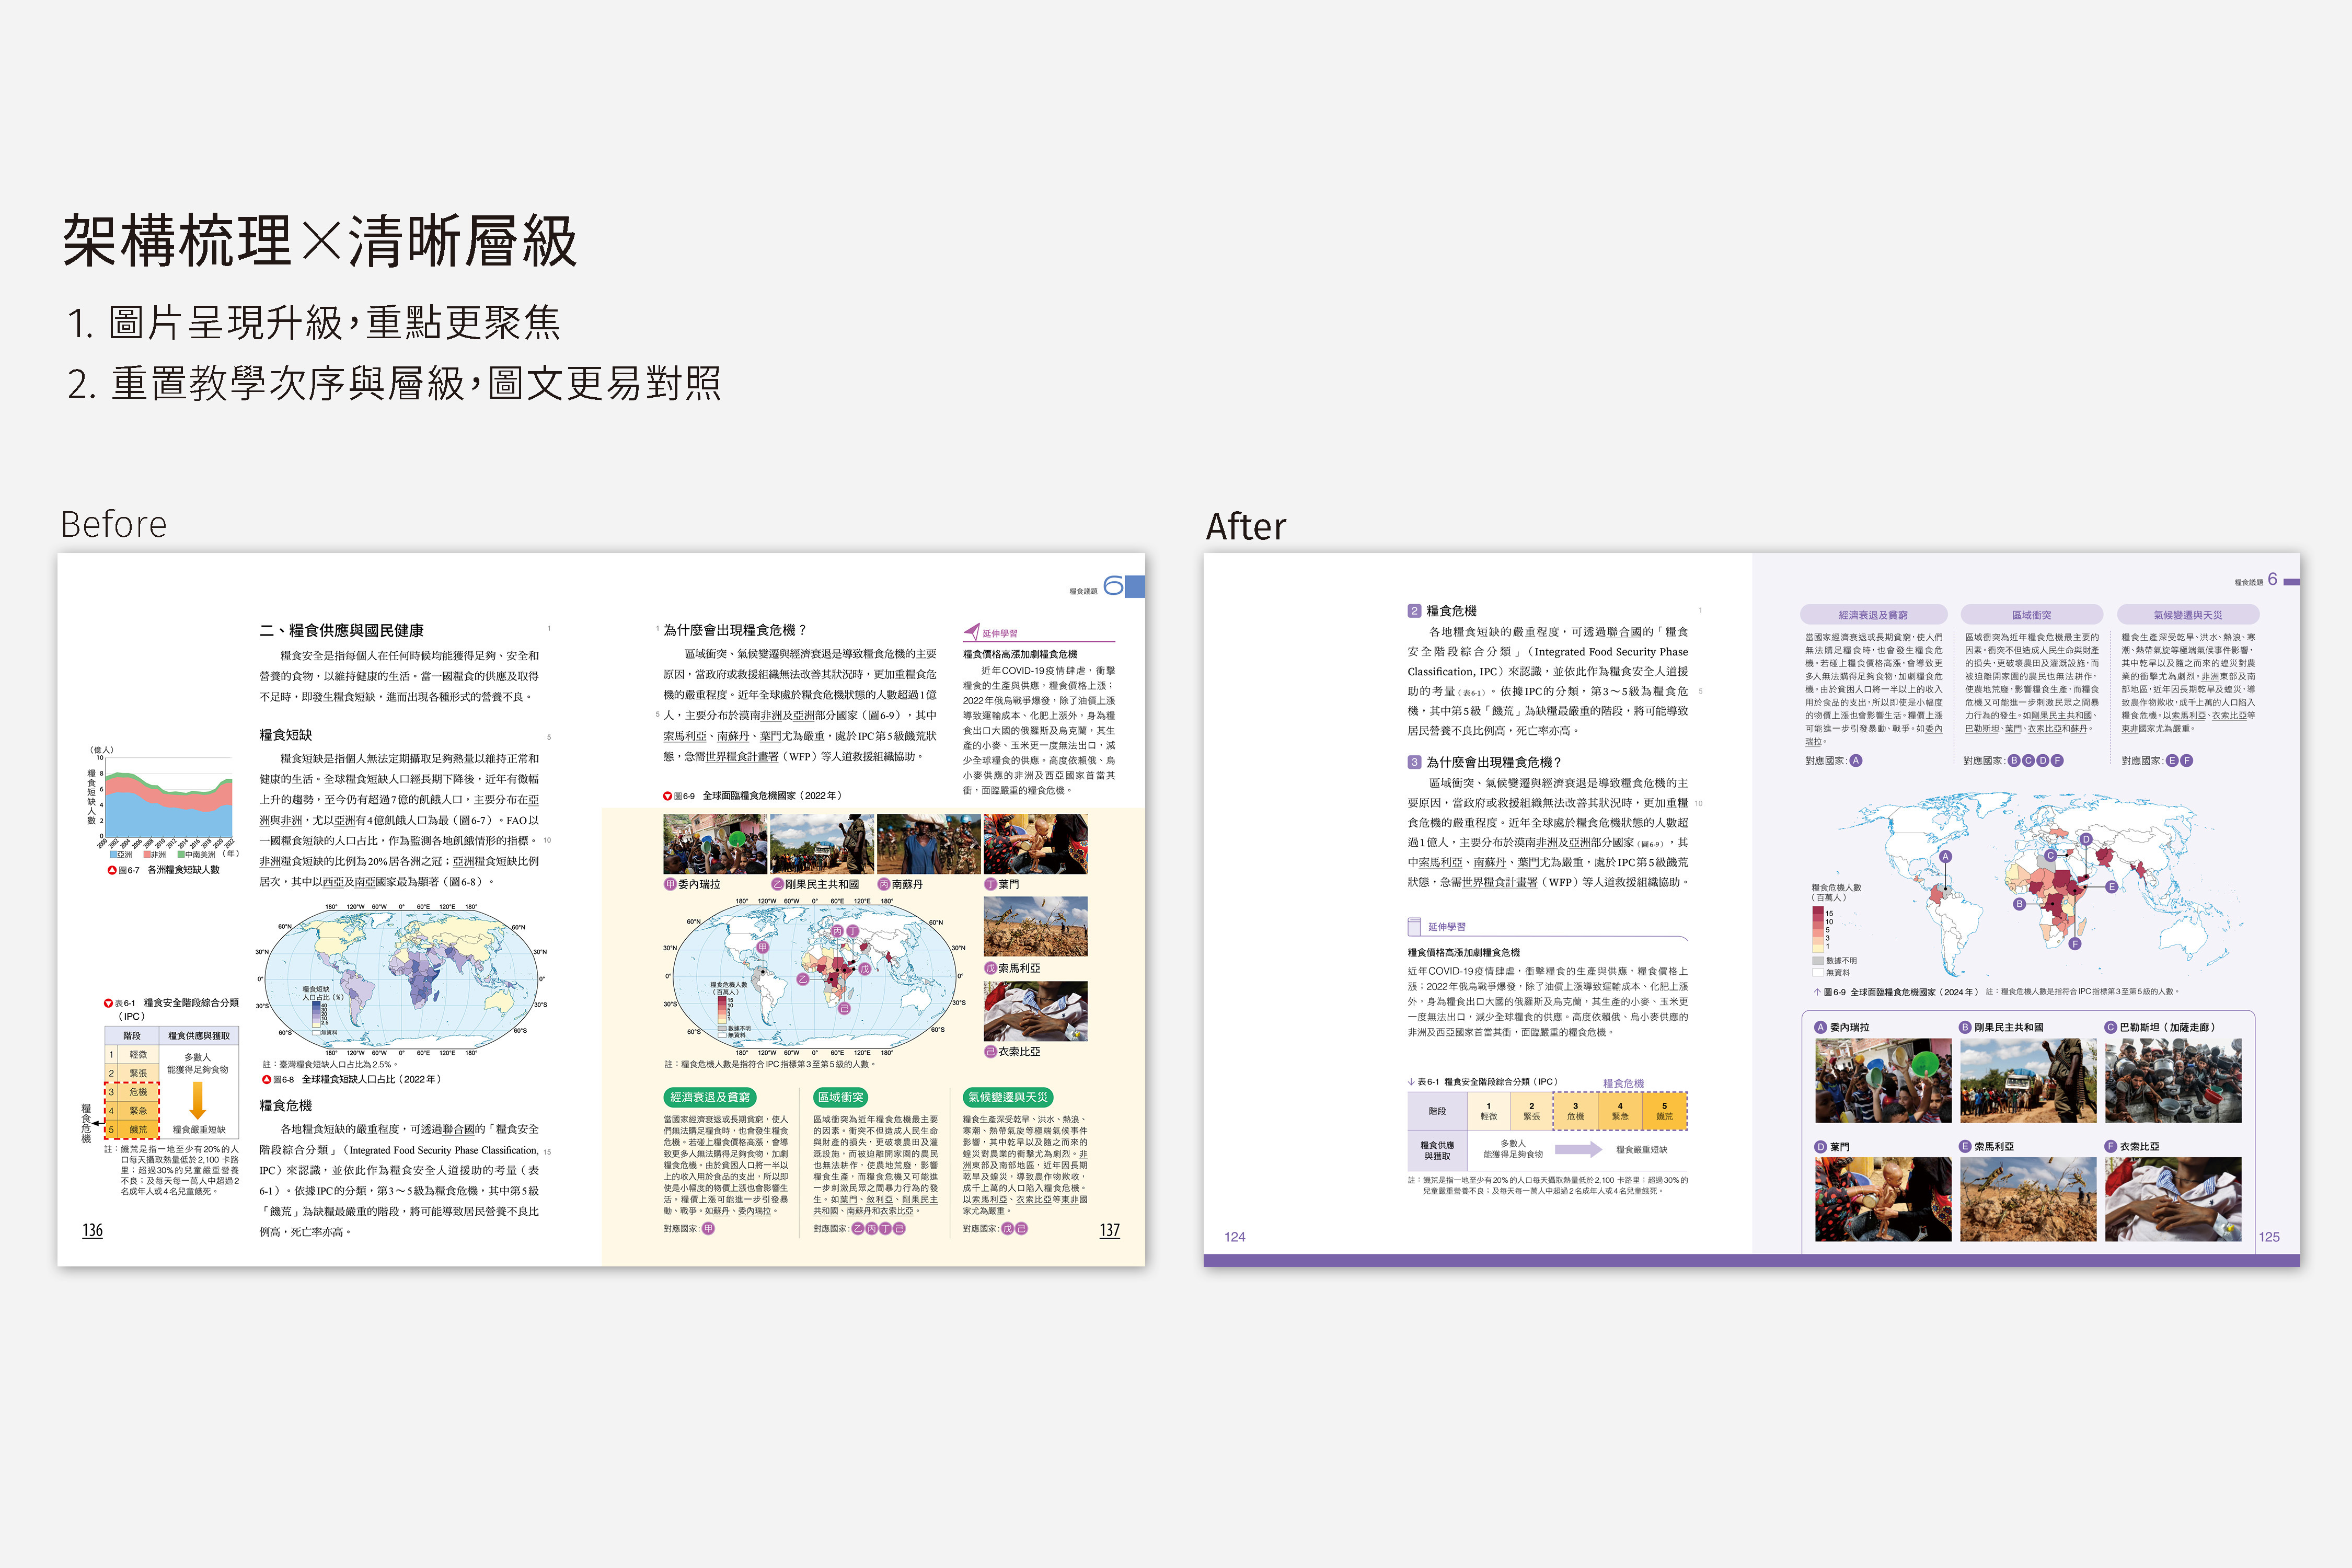Click the page number 136

click(92, 1230)
